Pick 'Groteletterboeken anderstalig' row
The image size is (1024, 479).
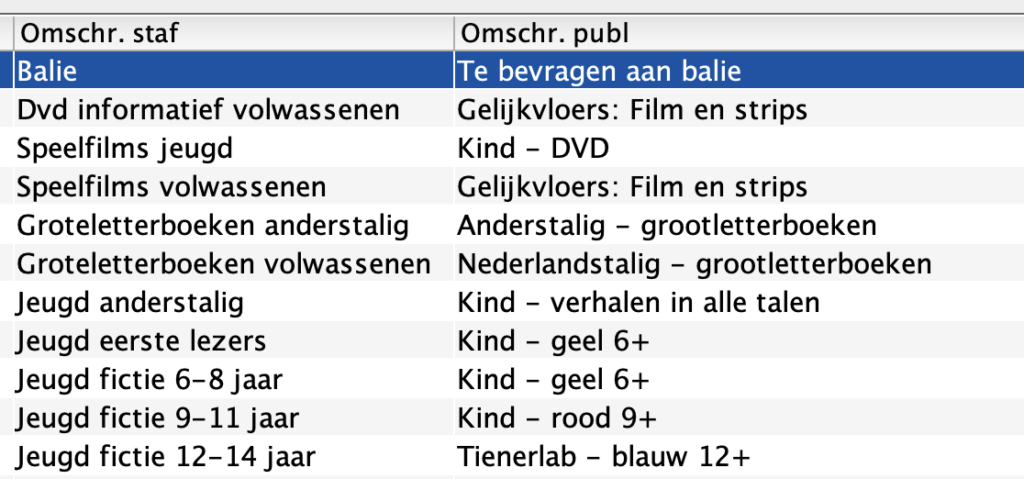tap(213, 226)
